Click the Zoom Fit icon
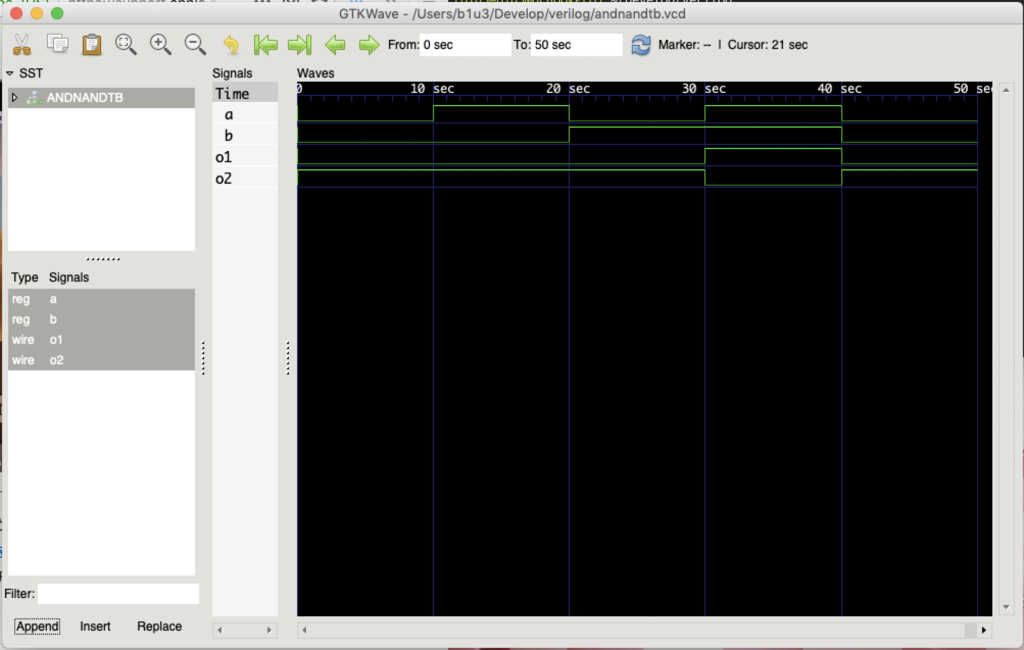 [125, 44]
